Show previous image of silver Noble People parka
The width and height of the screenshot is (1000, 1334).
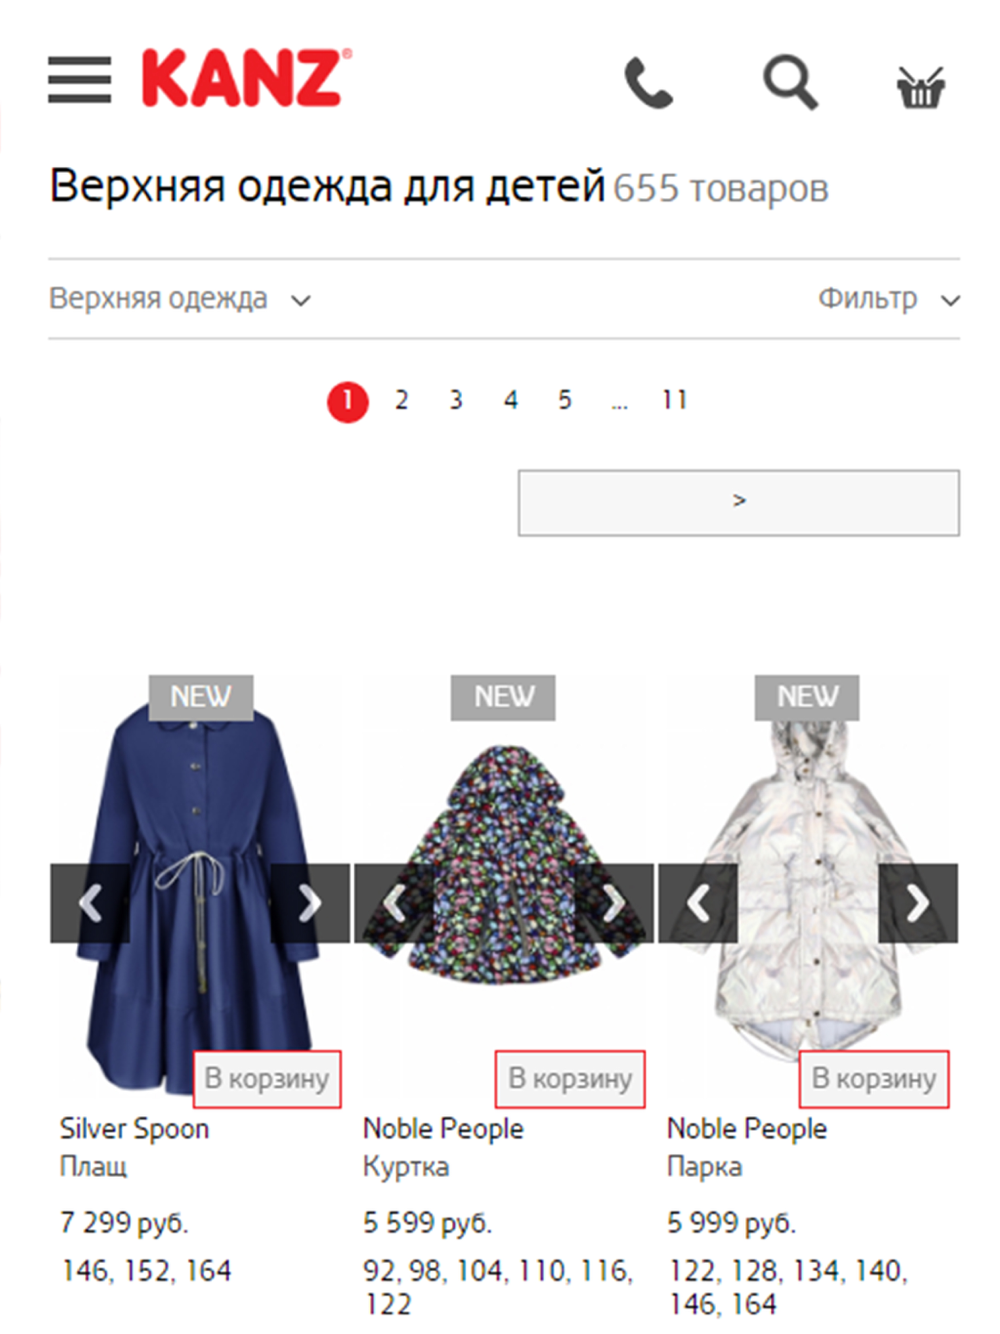point(698,903)
